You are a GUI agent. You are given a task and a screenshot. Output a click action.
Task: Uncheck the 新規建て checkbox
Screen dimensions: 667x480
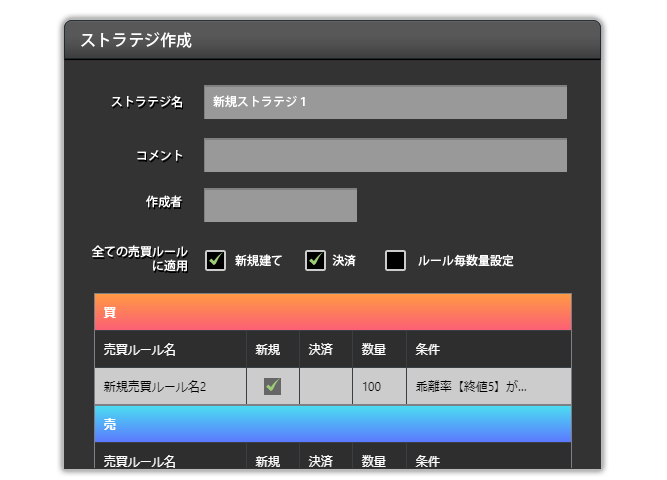pyautogui.click(x=215, y=261)
